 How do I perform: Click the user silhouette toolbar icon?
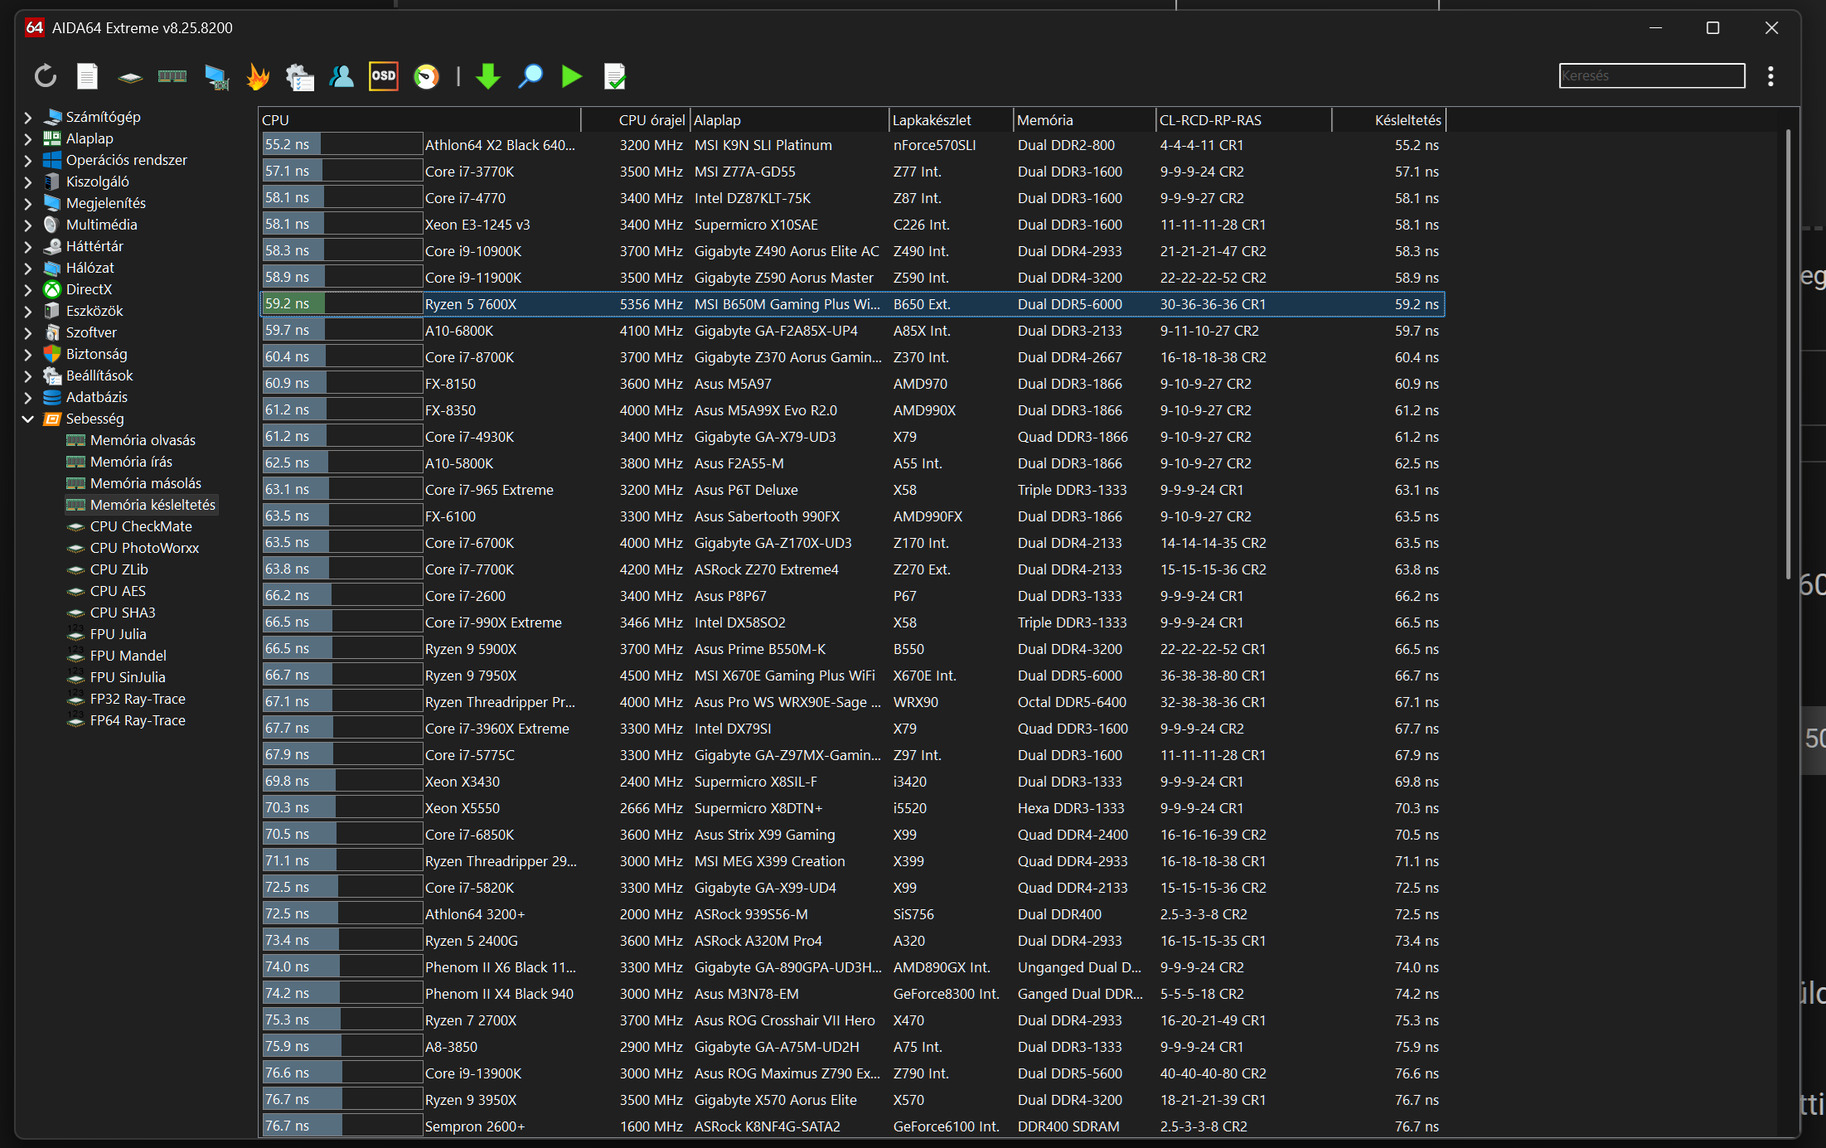click(341, 76)
